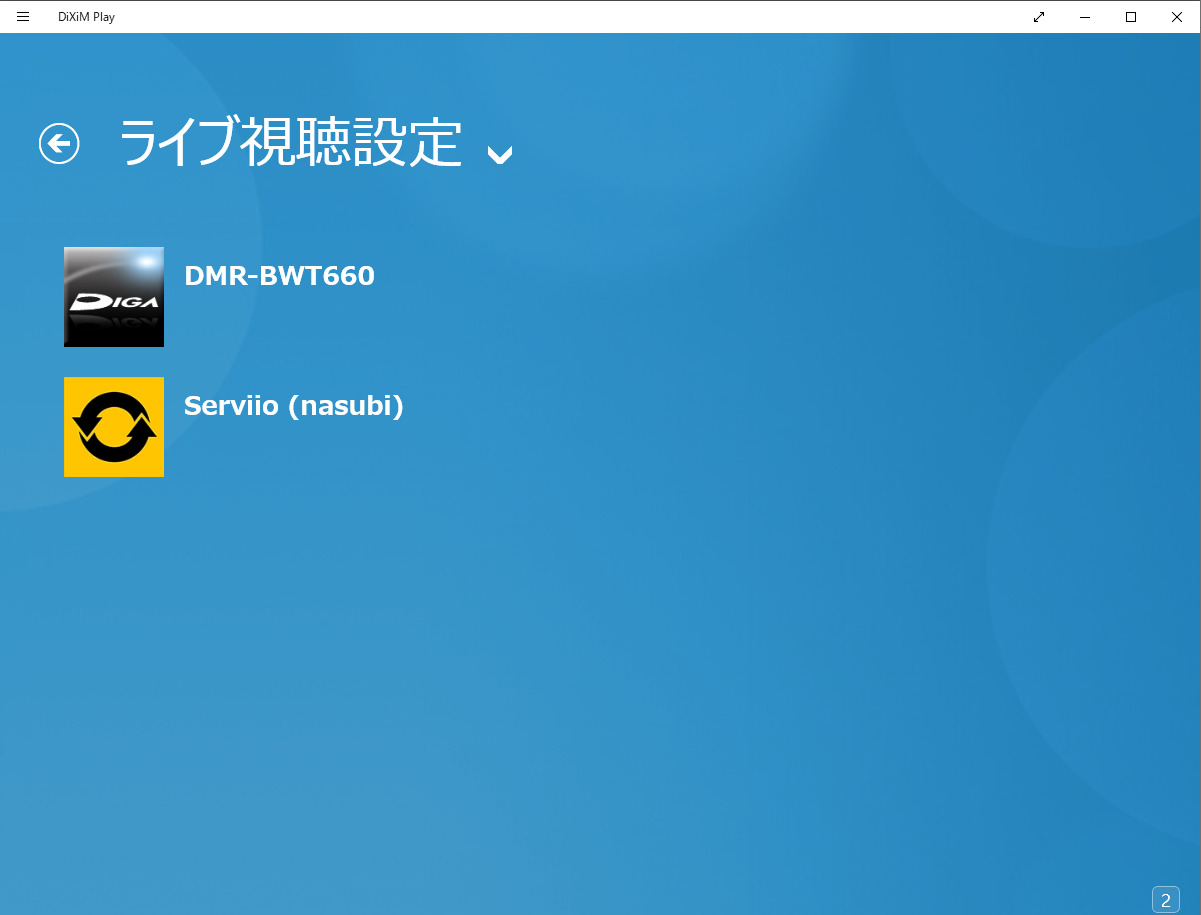
Task: Open the hamburger menu in title bar
Action: [23, 17]
